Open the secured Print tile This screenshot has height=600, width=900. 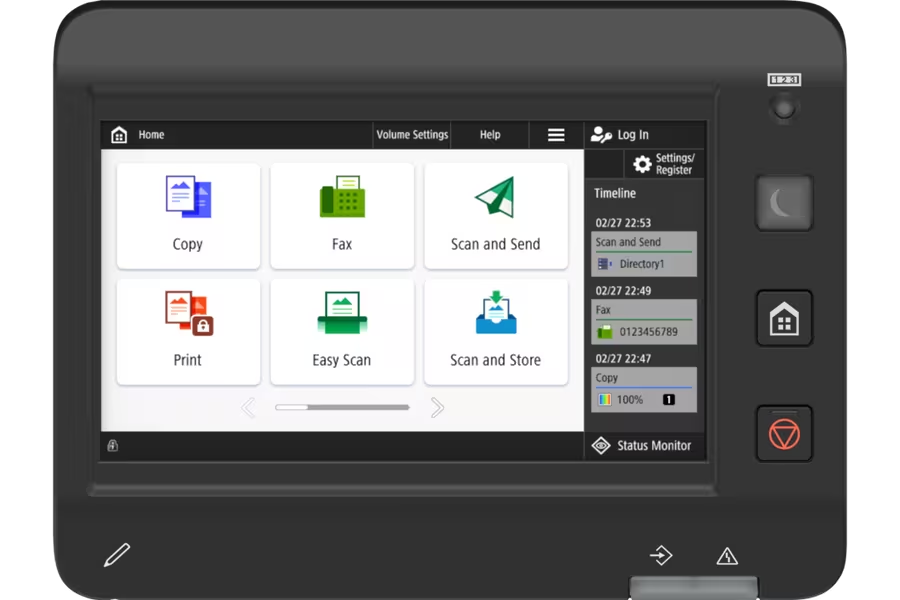coord(188,331)
